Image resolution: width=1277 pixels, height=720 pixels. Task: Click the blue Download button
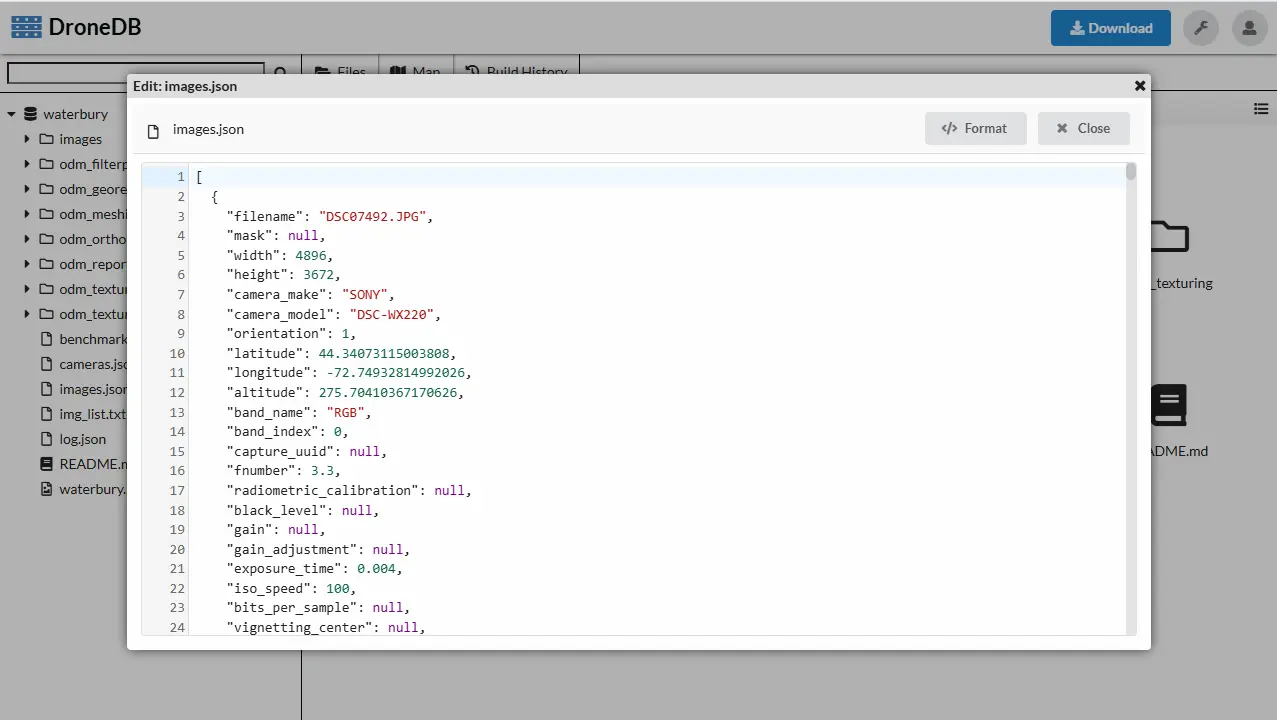tap(1110, 28)
